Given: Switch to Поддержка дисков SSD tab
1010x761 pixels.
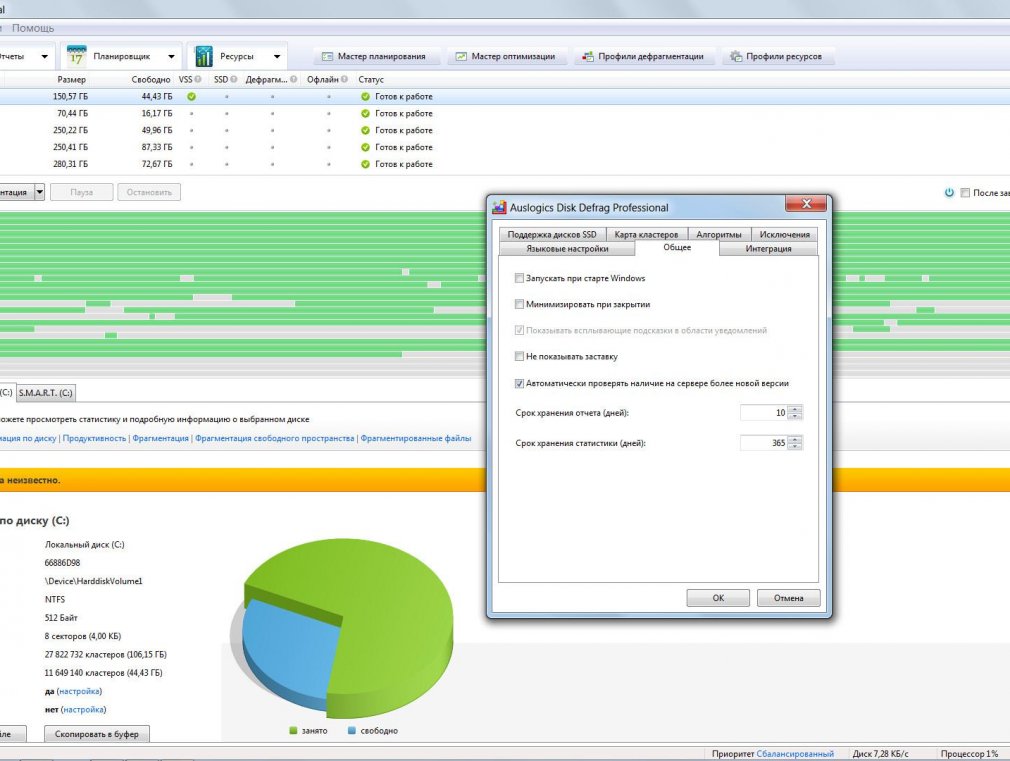Looking at the screenshot, I should point(552,235).
